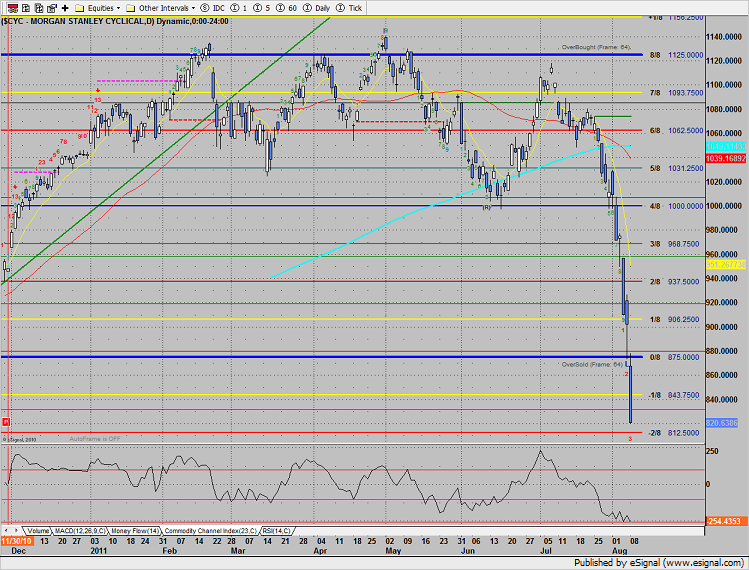Click the $CYC Morgan Stanley Cyclical chart title

(x=115, y=21)
